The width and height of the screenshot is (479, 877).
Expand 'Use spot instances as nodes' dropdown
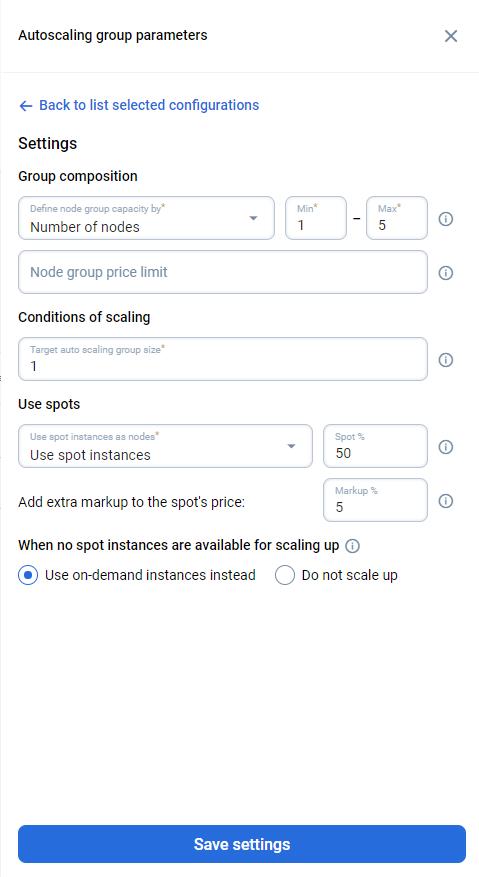(x=166, y=446)
